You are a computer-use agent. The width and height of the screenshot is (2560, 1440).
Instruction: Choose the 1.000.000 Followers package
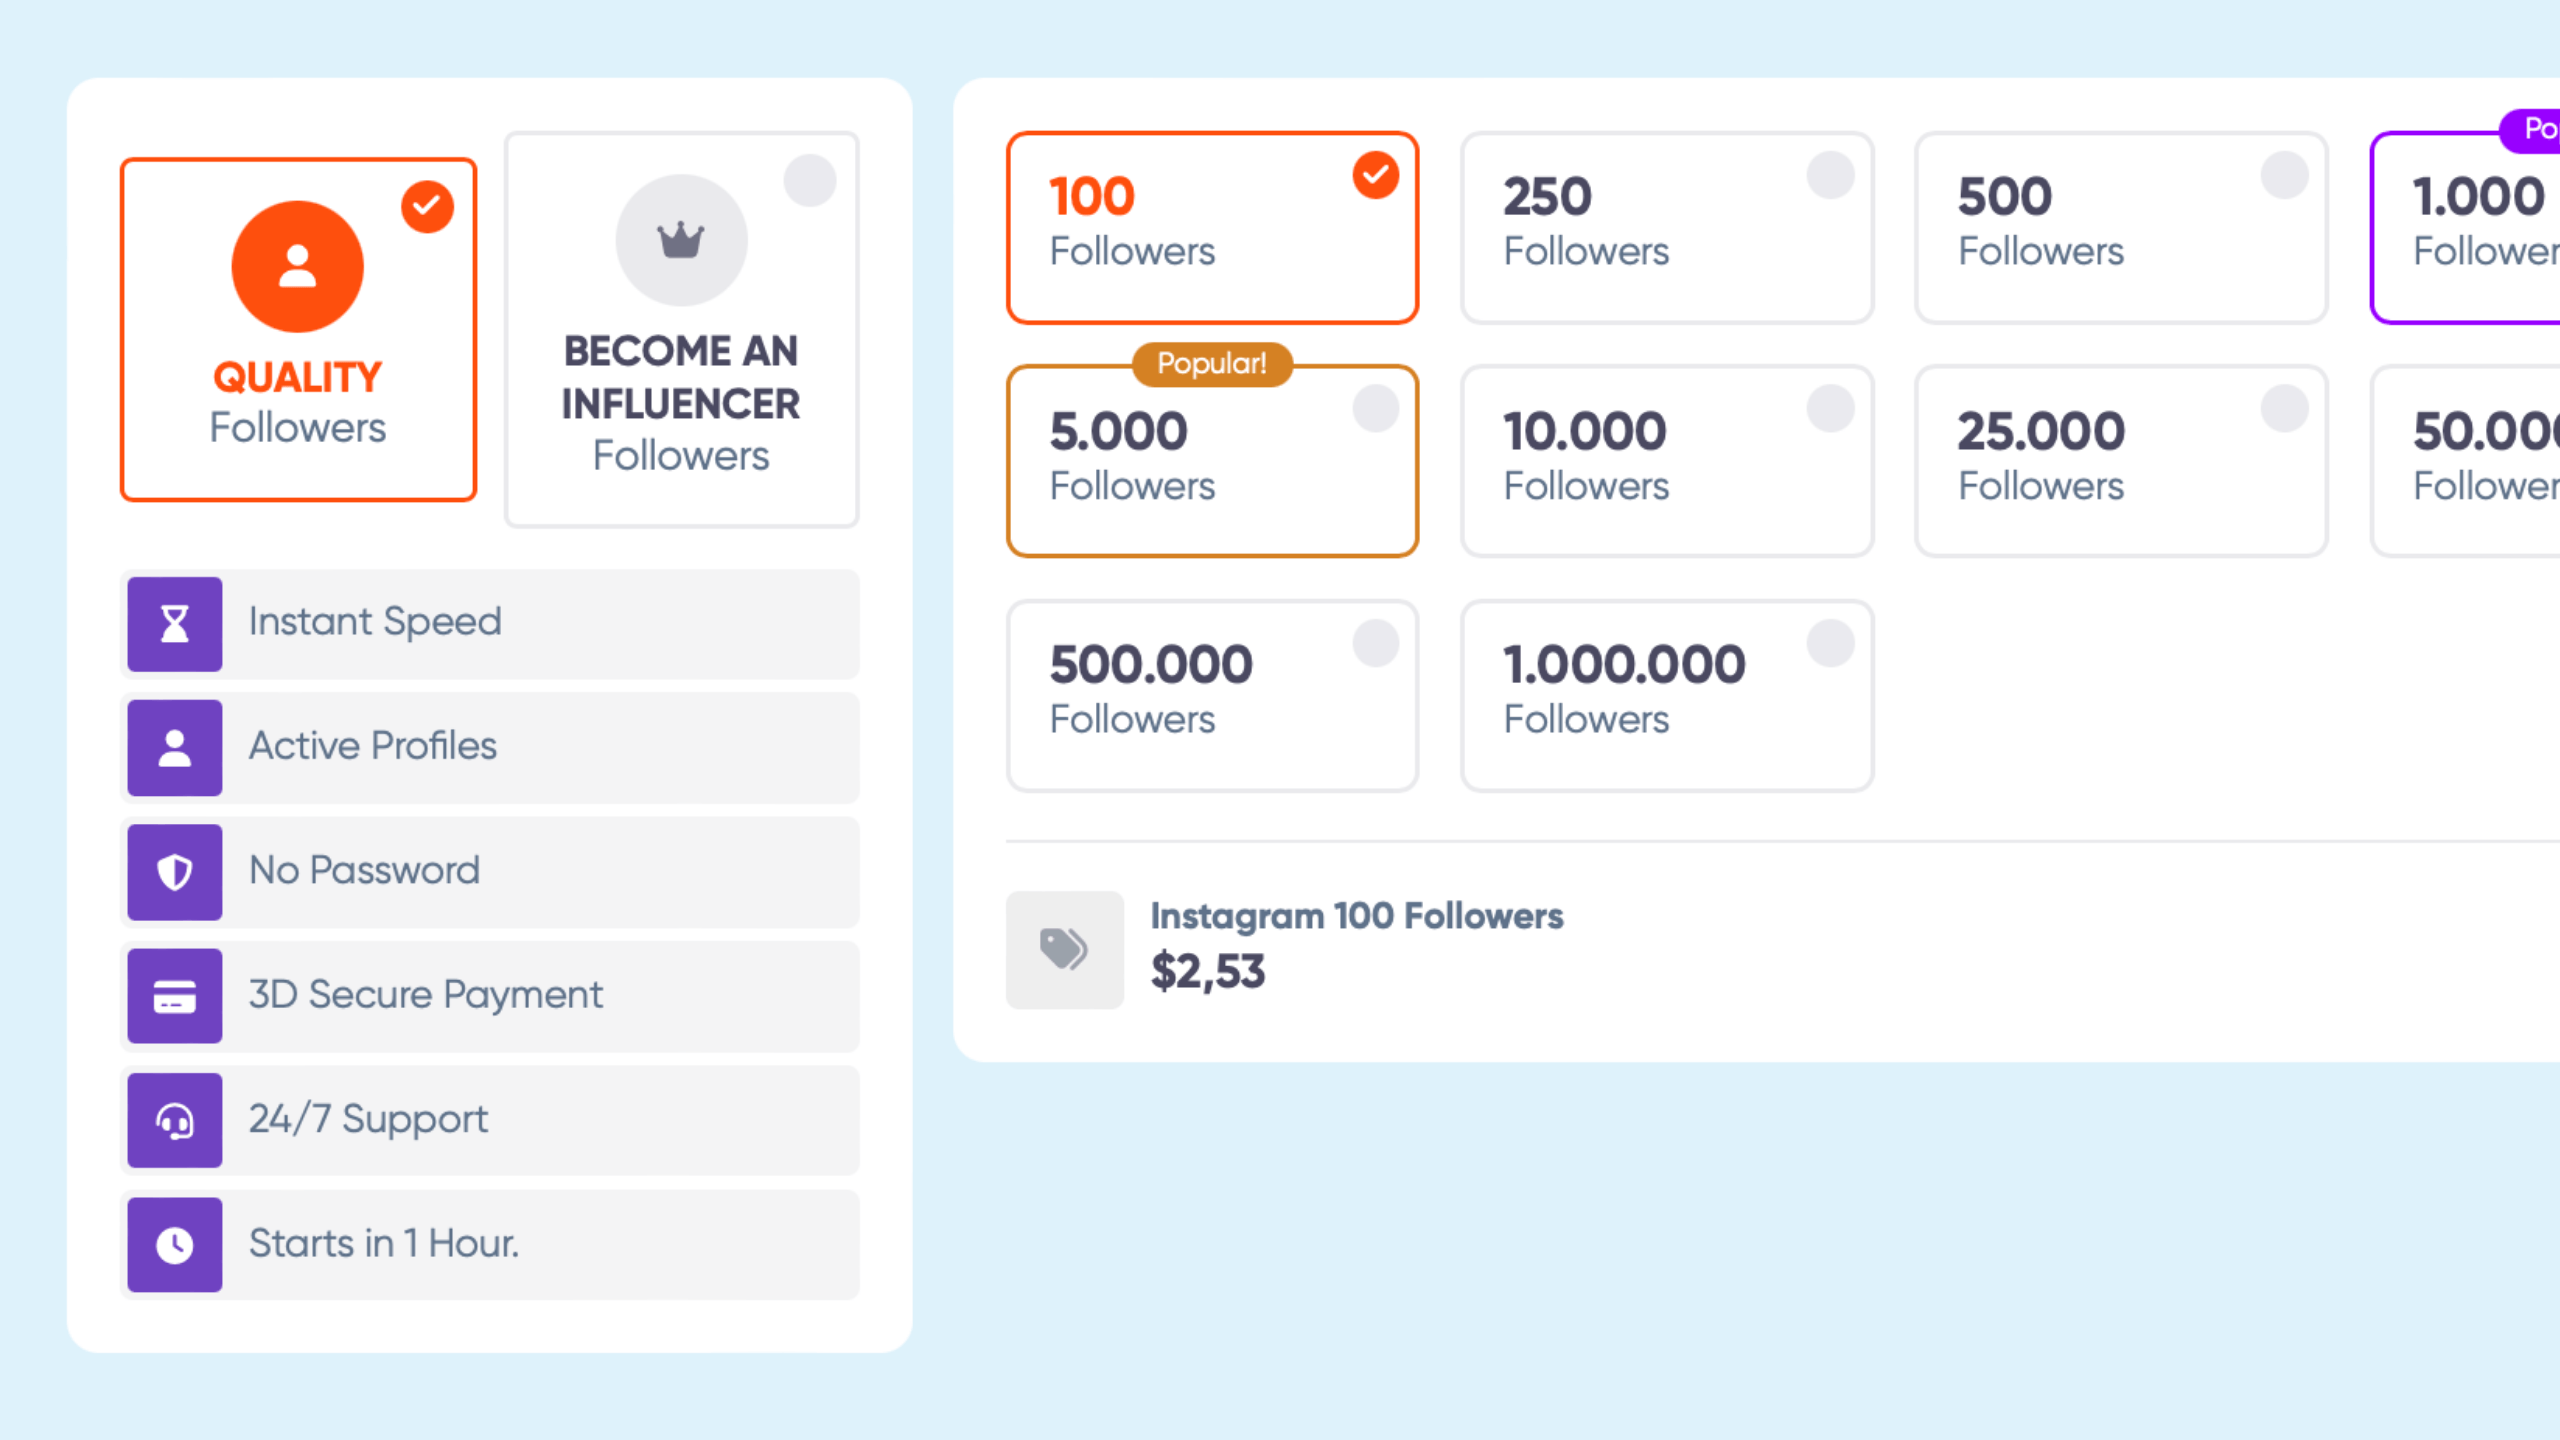[1666, 696]
